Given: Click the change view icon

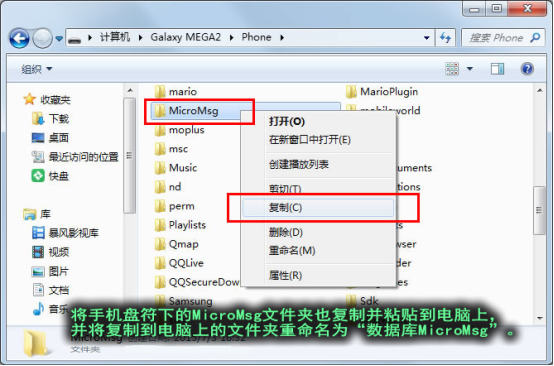Looking at the screenshot, I should pyautogui.click(x=452, y=69).
